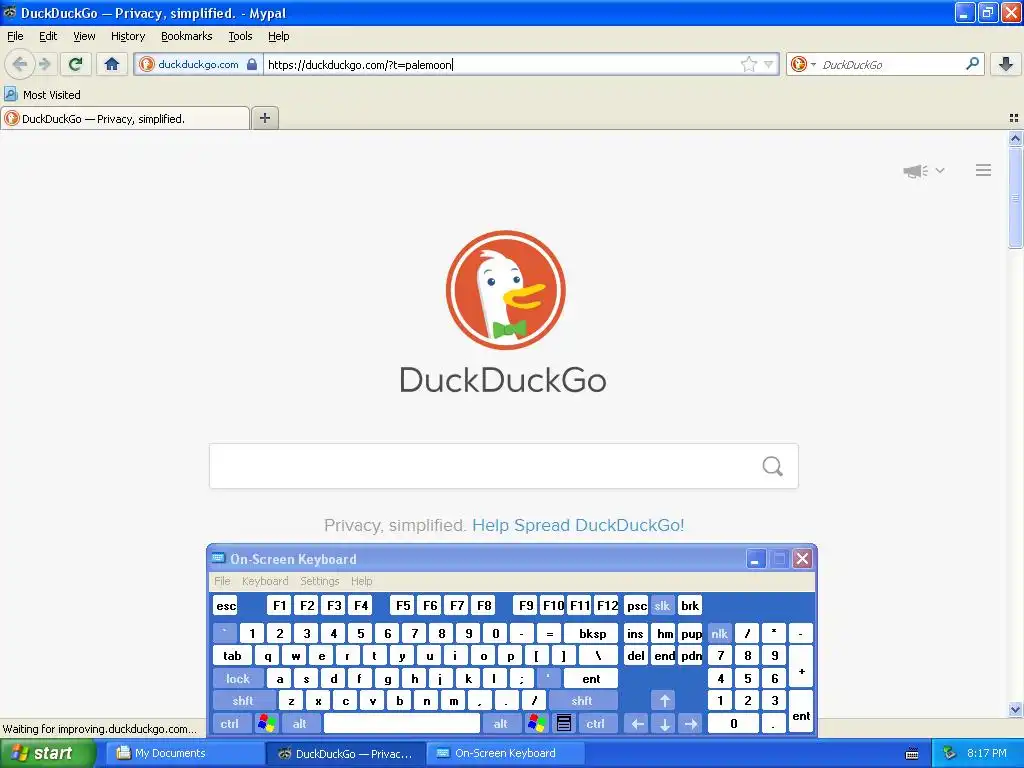Click the tab key on the keyboard

232,656
